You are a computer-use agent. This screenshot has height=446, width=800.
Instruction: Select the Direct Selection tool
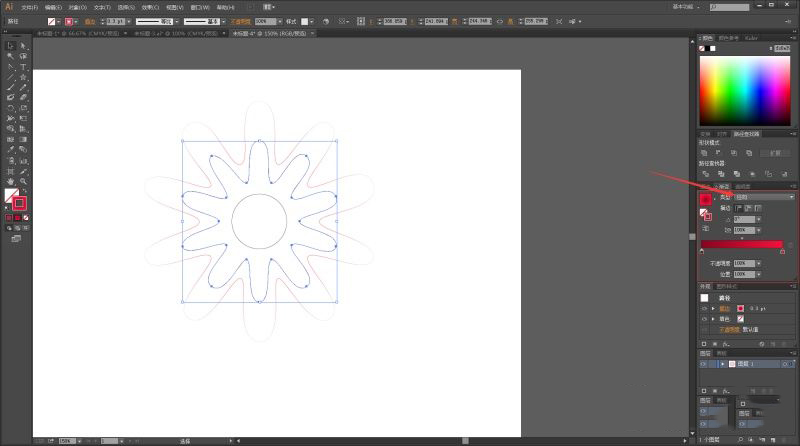[x=23, y=45]
